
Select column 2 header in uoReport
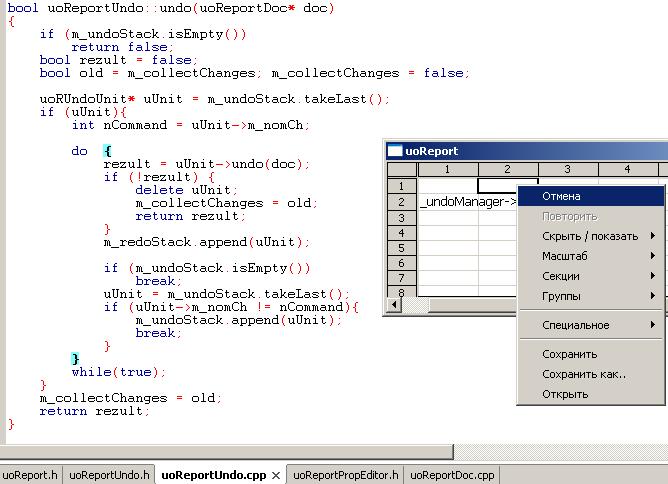507,169
